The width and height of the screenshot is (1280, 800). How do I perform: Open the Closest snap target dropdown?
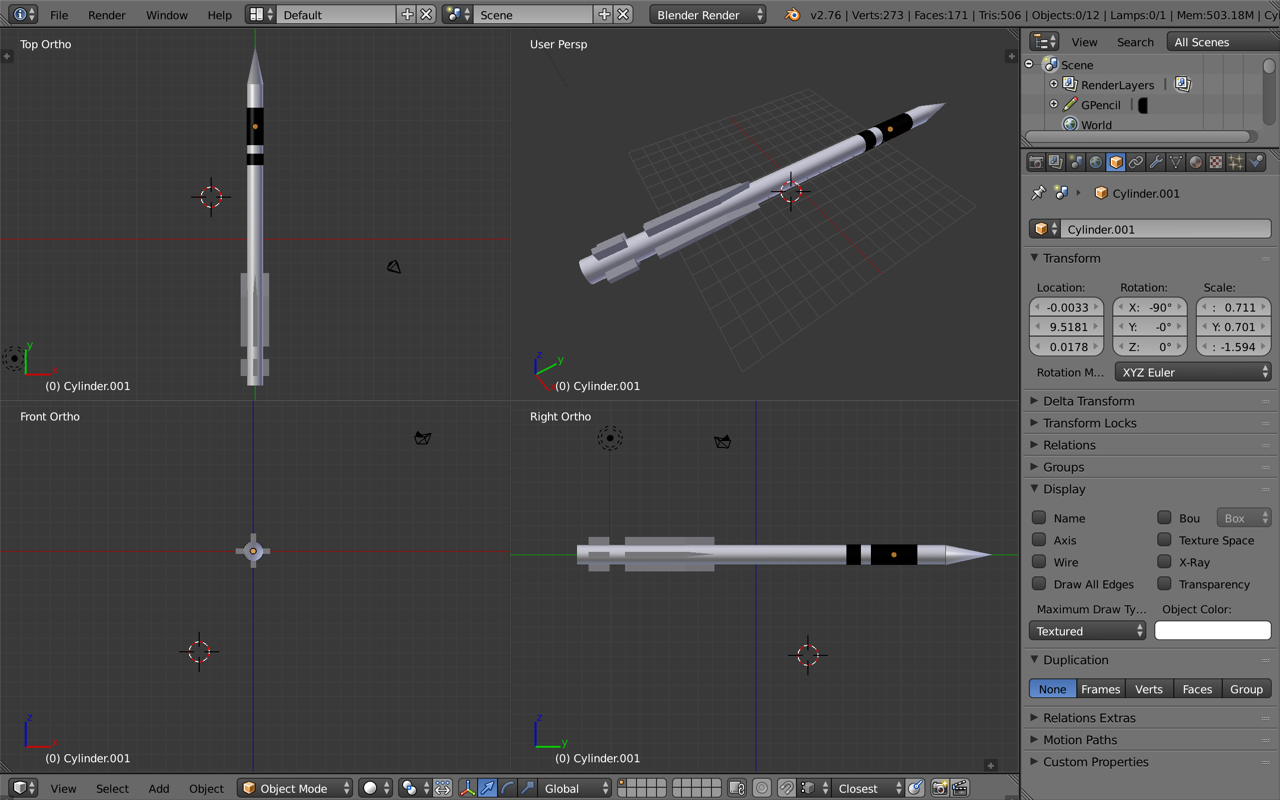(867, 788)
